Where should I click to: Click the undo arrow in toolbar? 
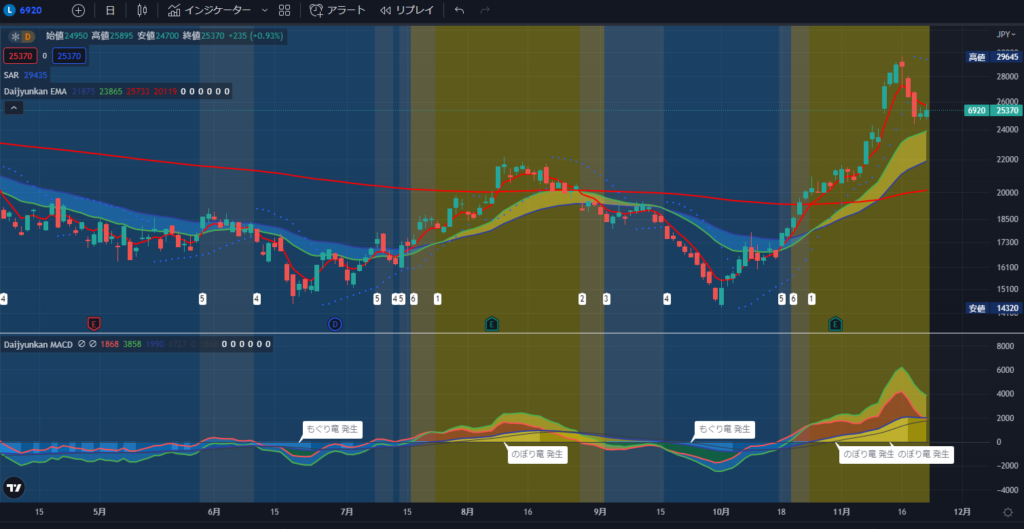459,10
